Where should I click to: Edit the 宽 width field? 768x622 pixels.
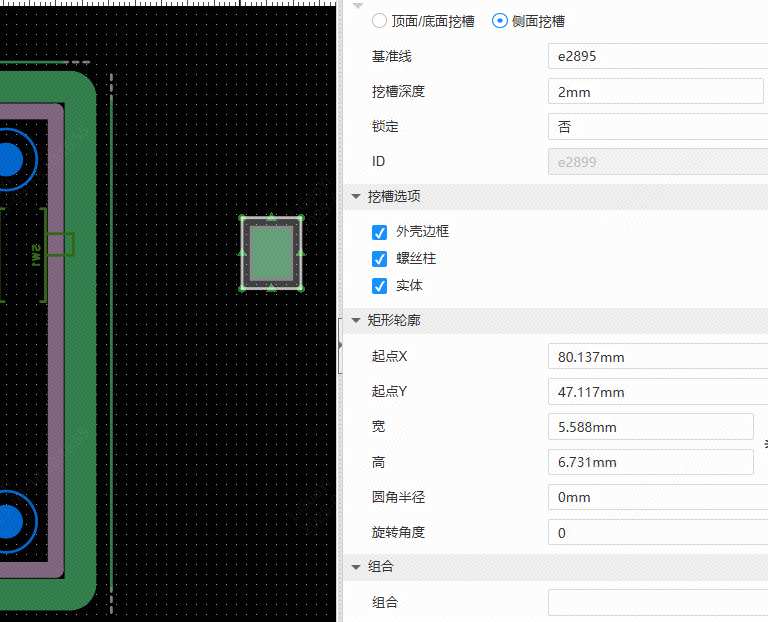coord(650,427)
